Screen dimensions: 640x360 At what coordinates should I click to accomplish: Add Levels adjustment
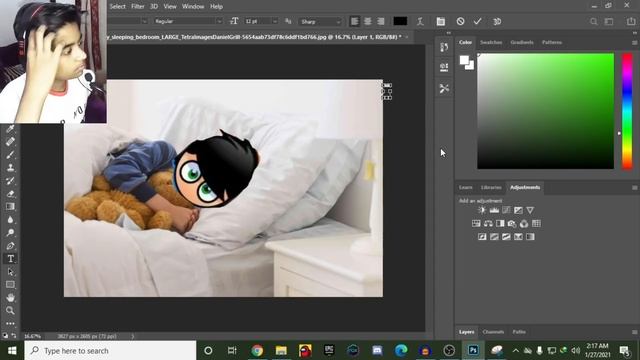(x=494, y=210)
